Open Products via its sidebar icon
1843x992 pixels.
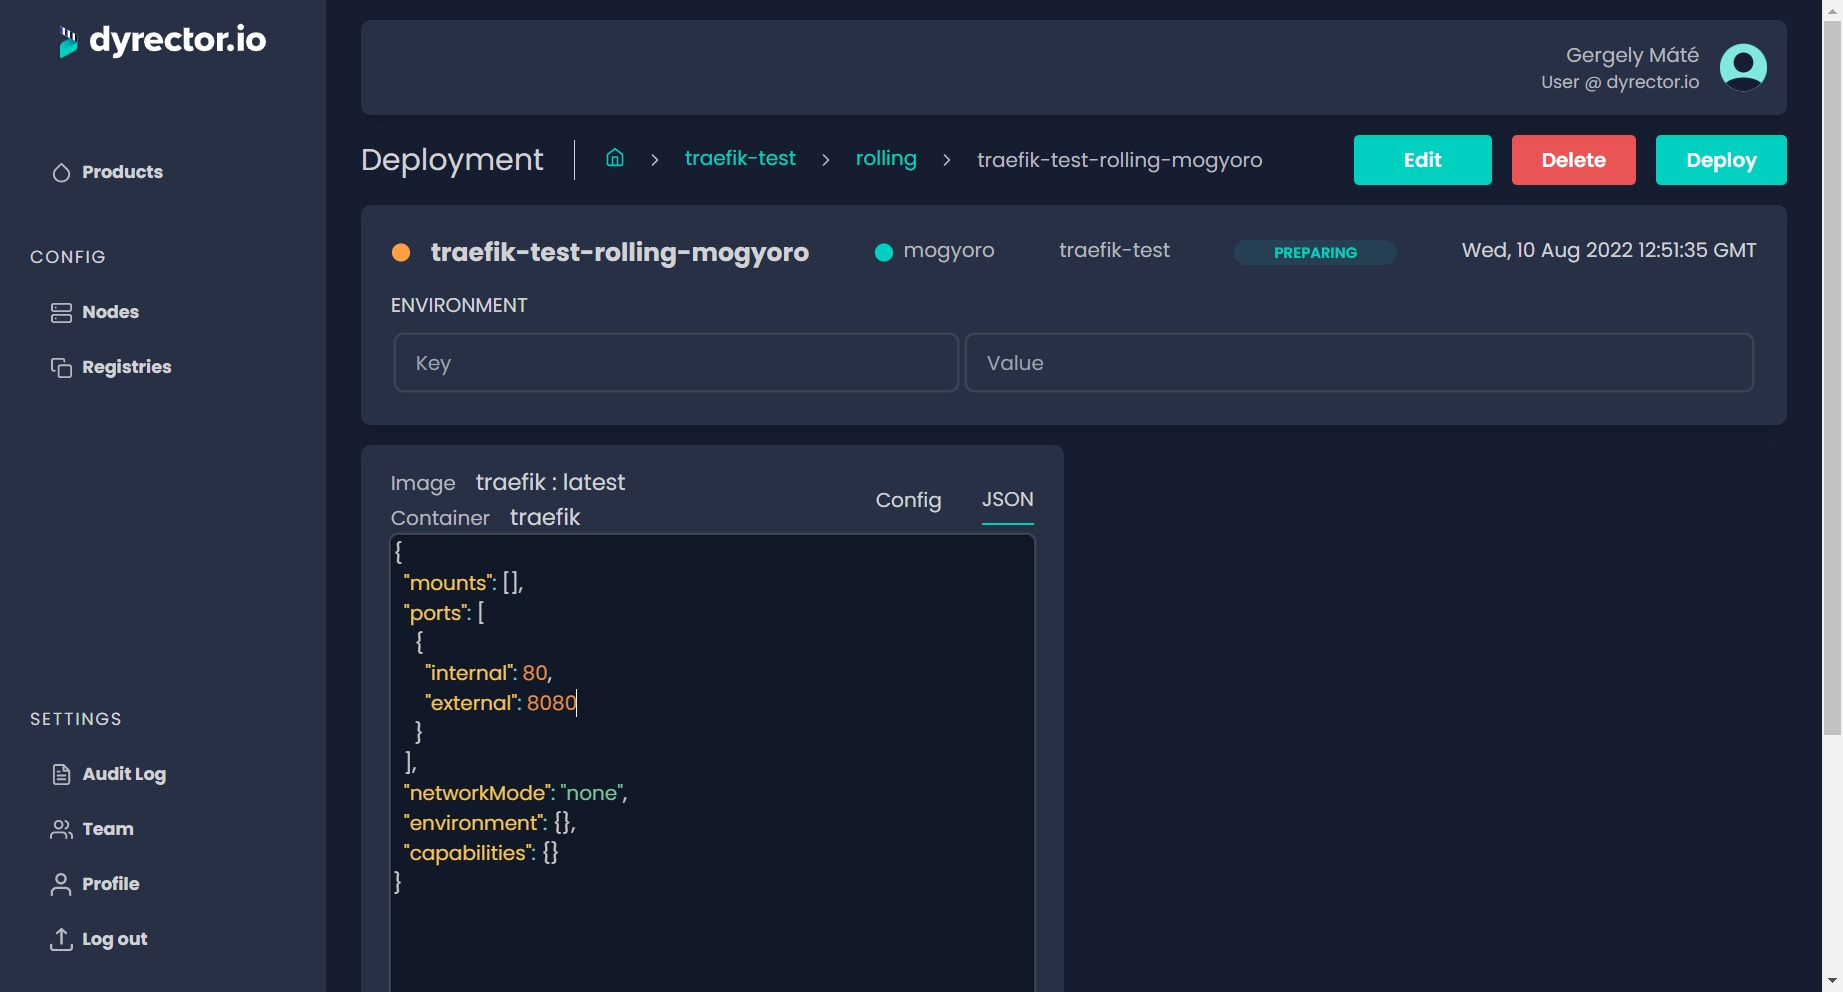coord(61,172)
